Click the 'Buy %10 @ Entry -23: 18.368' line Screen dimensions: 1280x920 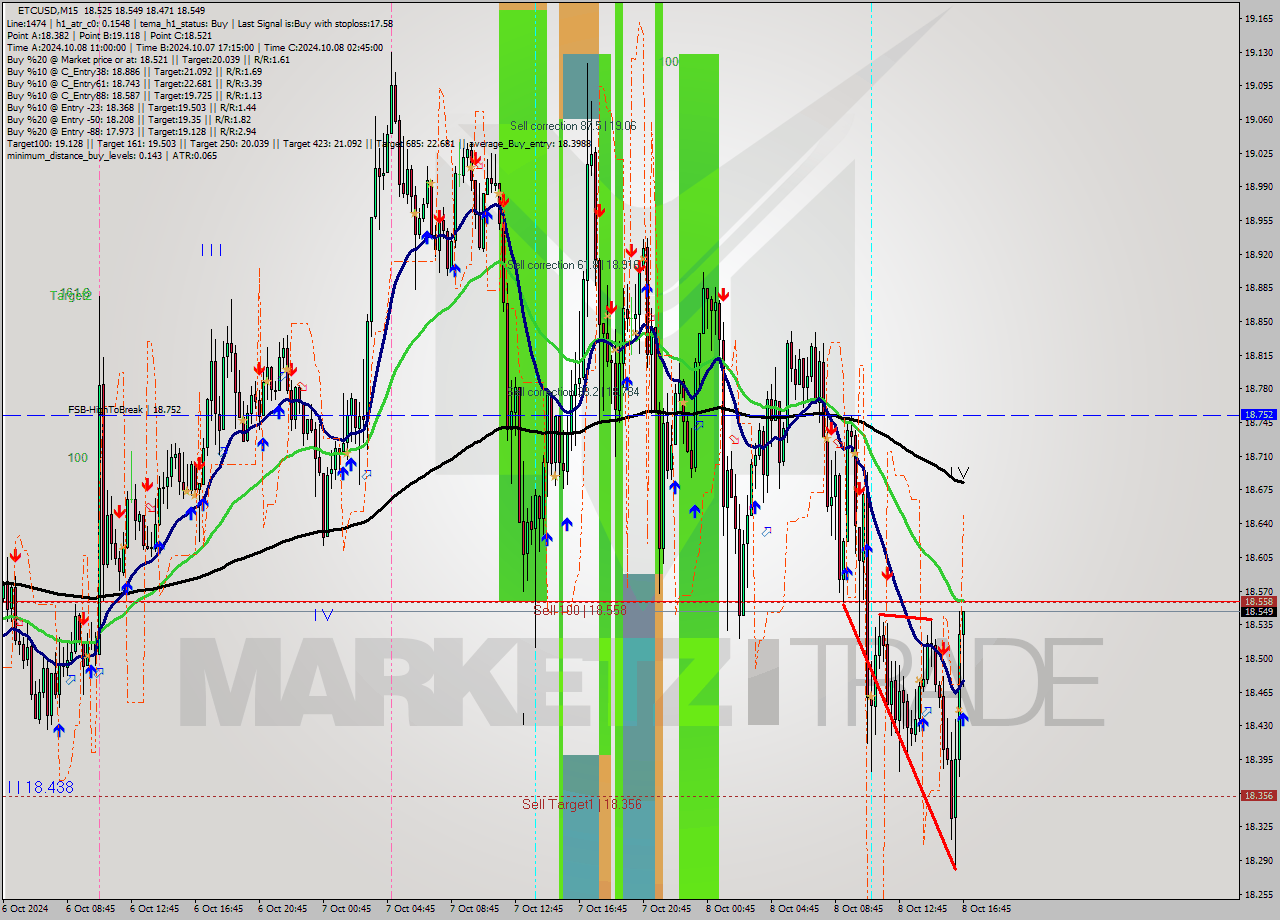[x=131, y=107]
